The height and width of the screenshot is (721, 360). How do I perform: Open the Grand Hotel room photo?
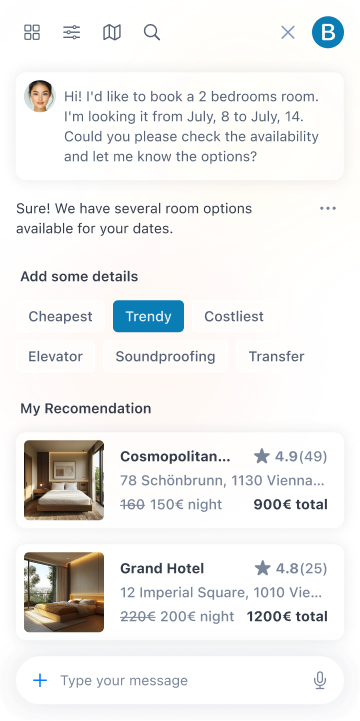tap(64, 592)
